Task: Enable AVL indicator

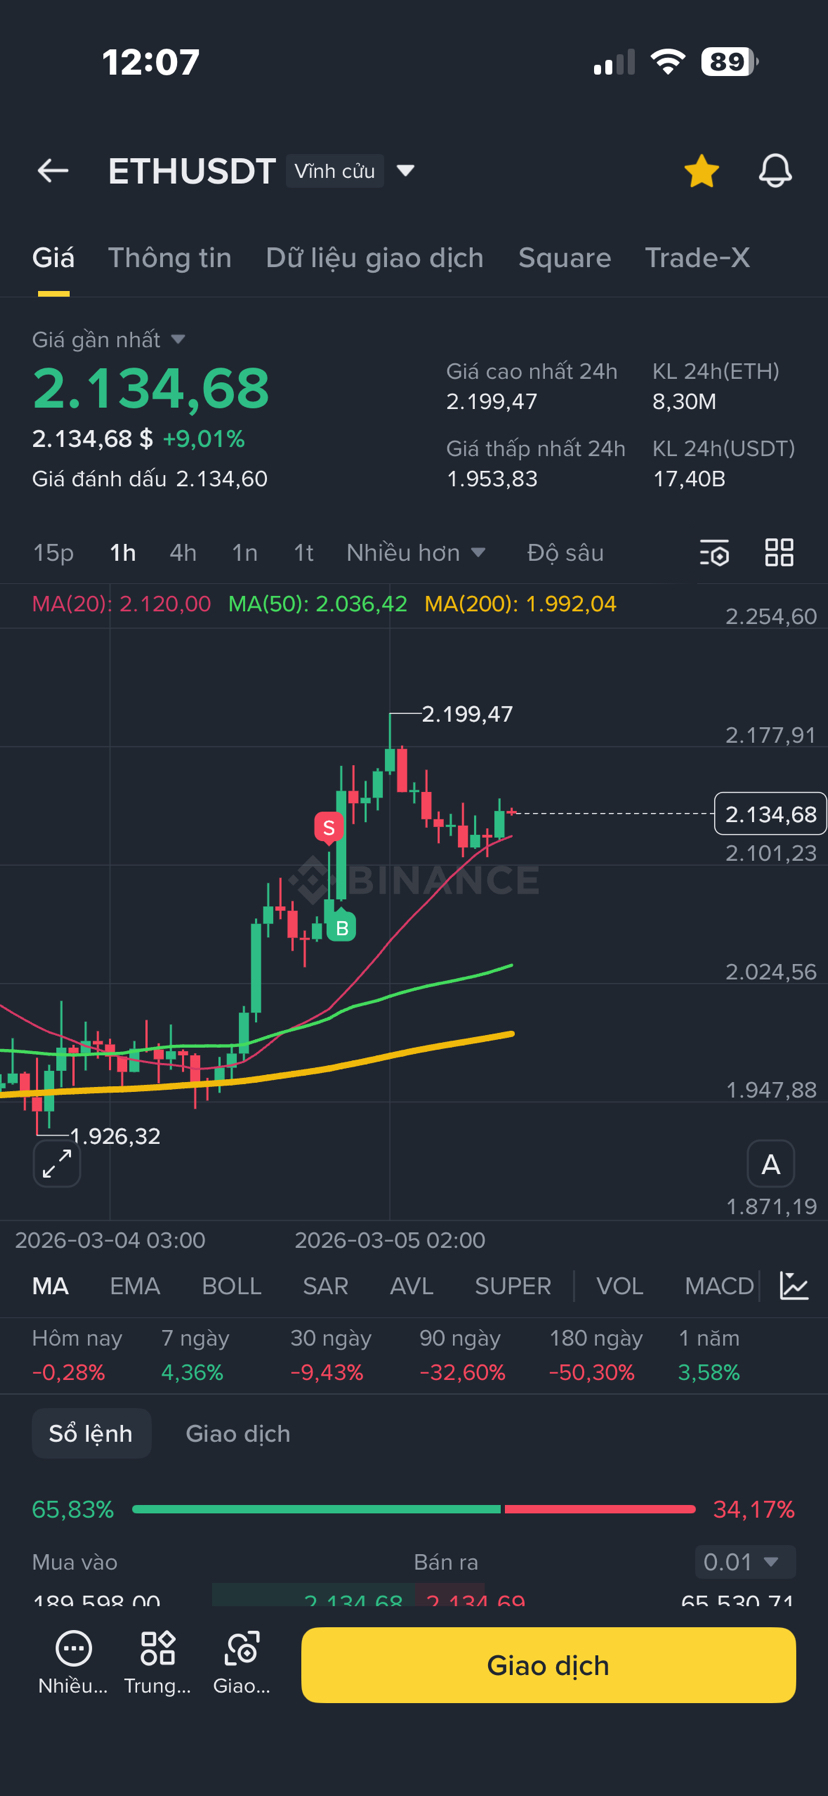Action: pos(412,1286)
